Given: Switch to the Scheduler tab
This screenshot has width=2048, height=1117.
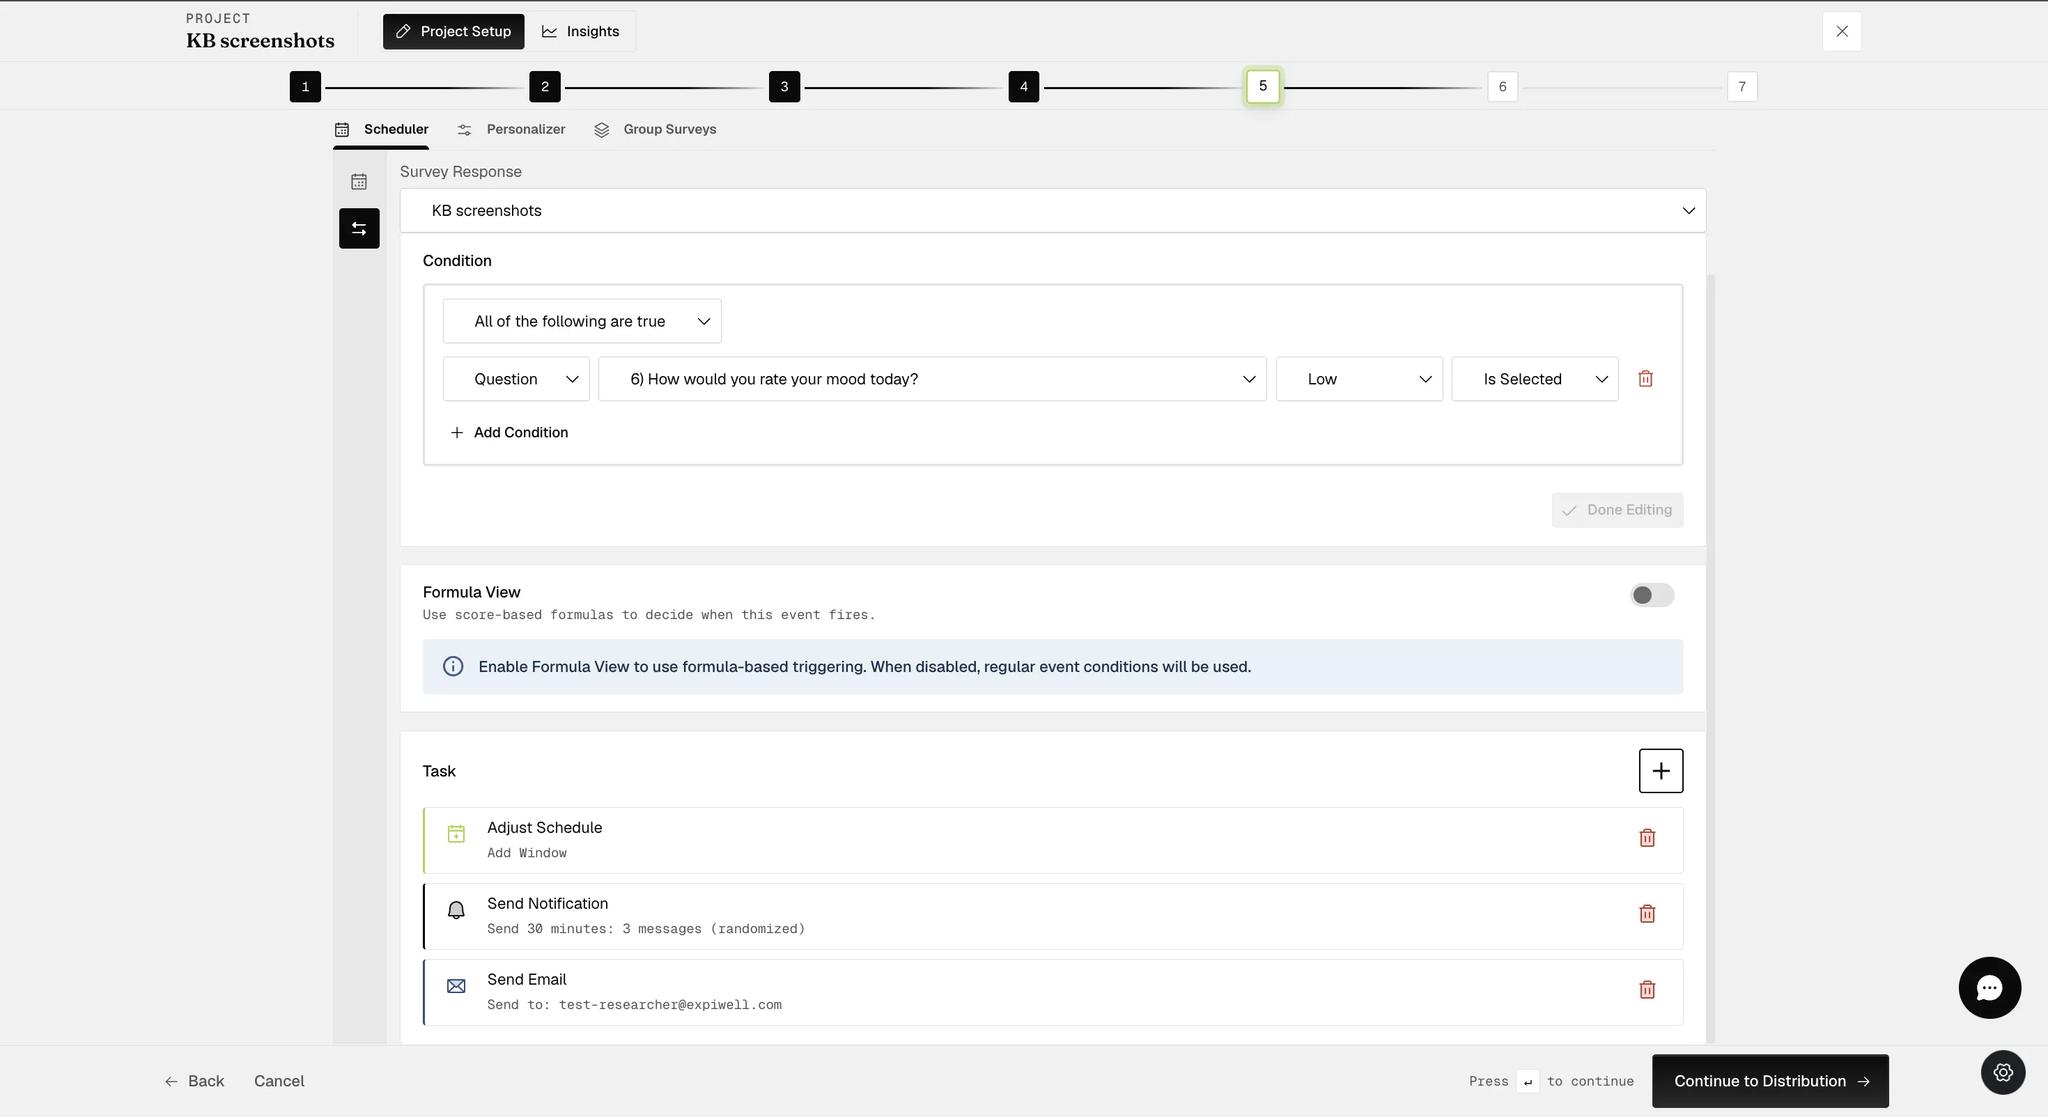Looking at the screenshot, I should (381, 130).
